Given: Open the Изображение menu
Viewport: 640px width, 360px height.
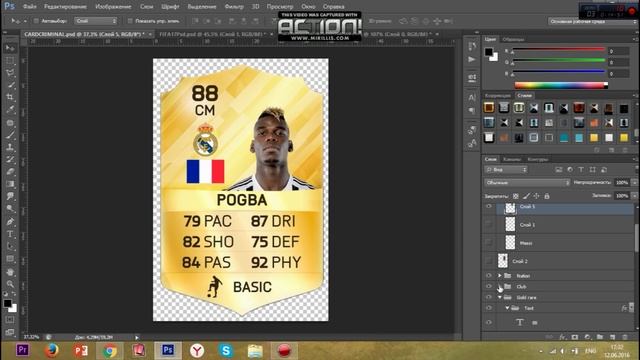Looking at the screenshot, I should click(113, 7).
